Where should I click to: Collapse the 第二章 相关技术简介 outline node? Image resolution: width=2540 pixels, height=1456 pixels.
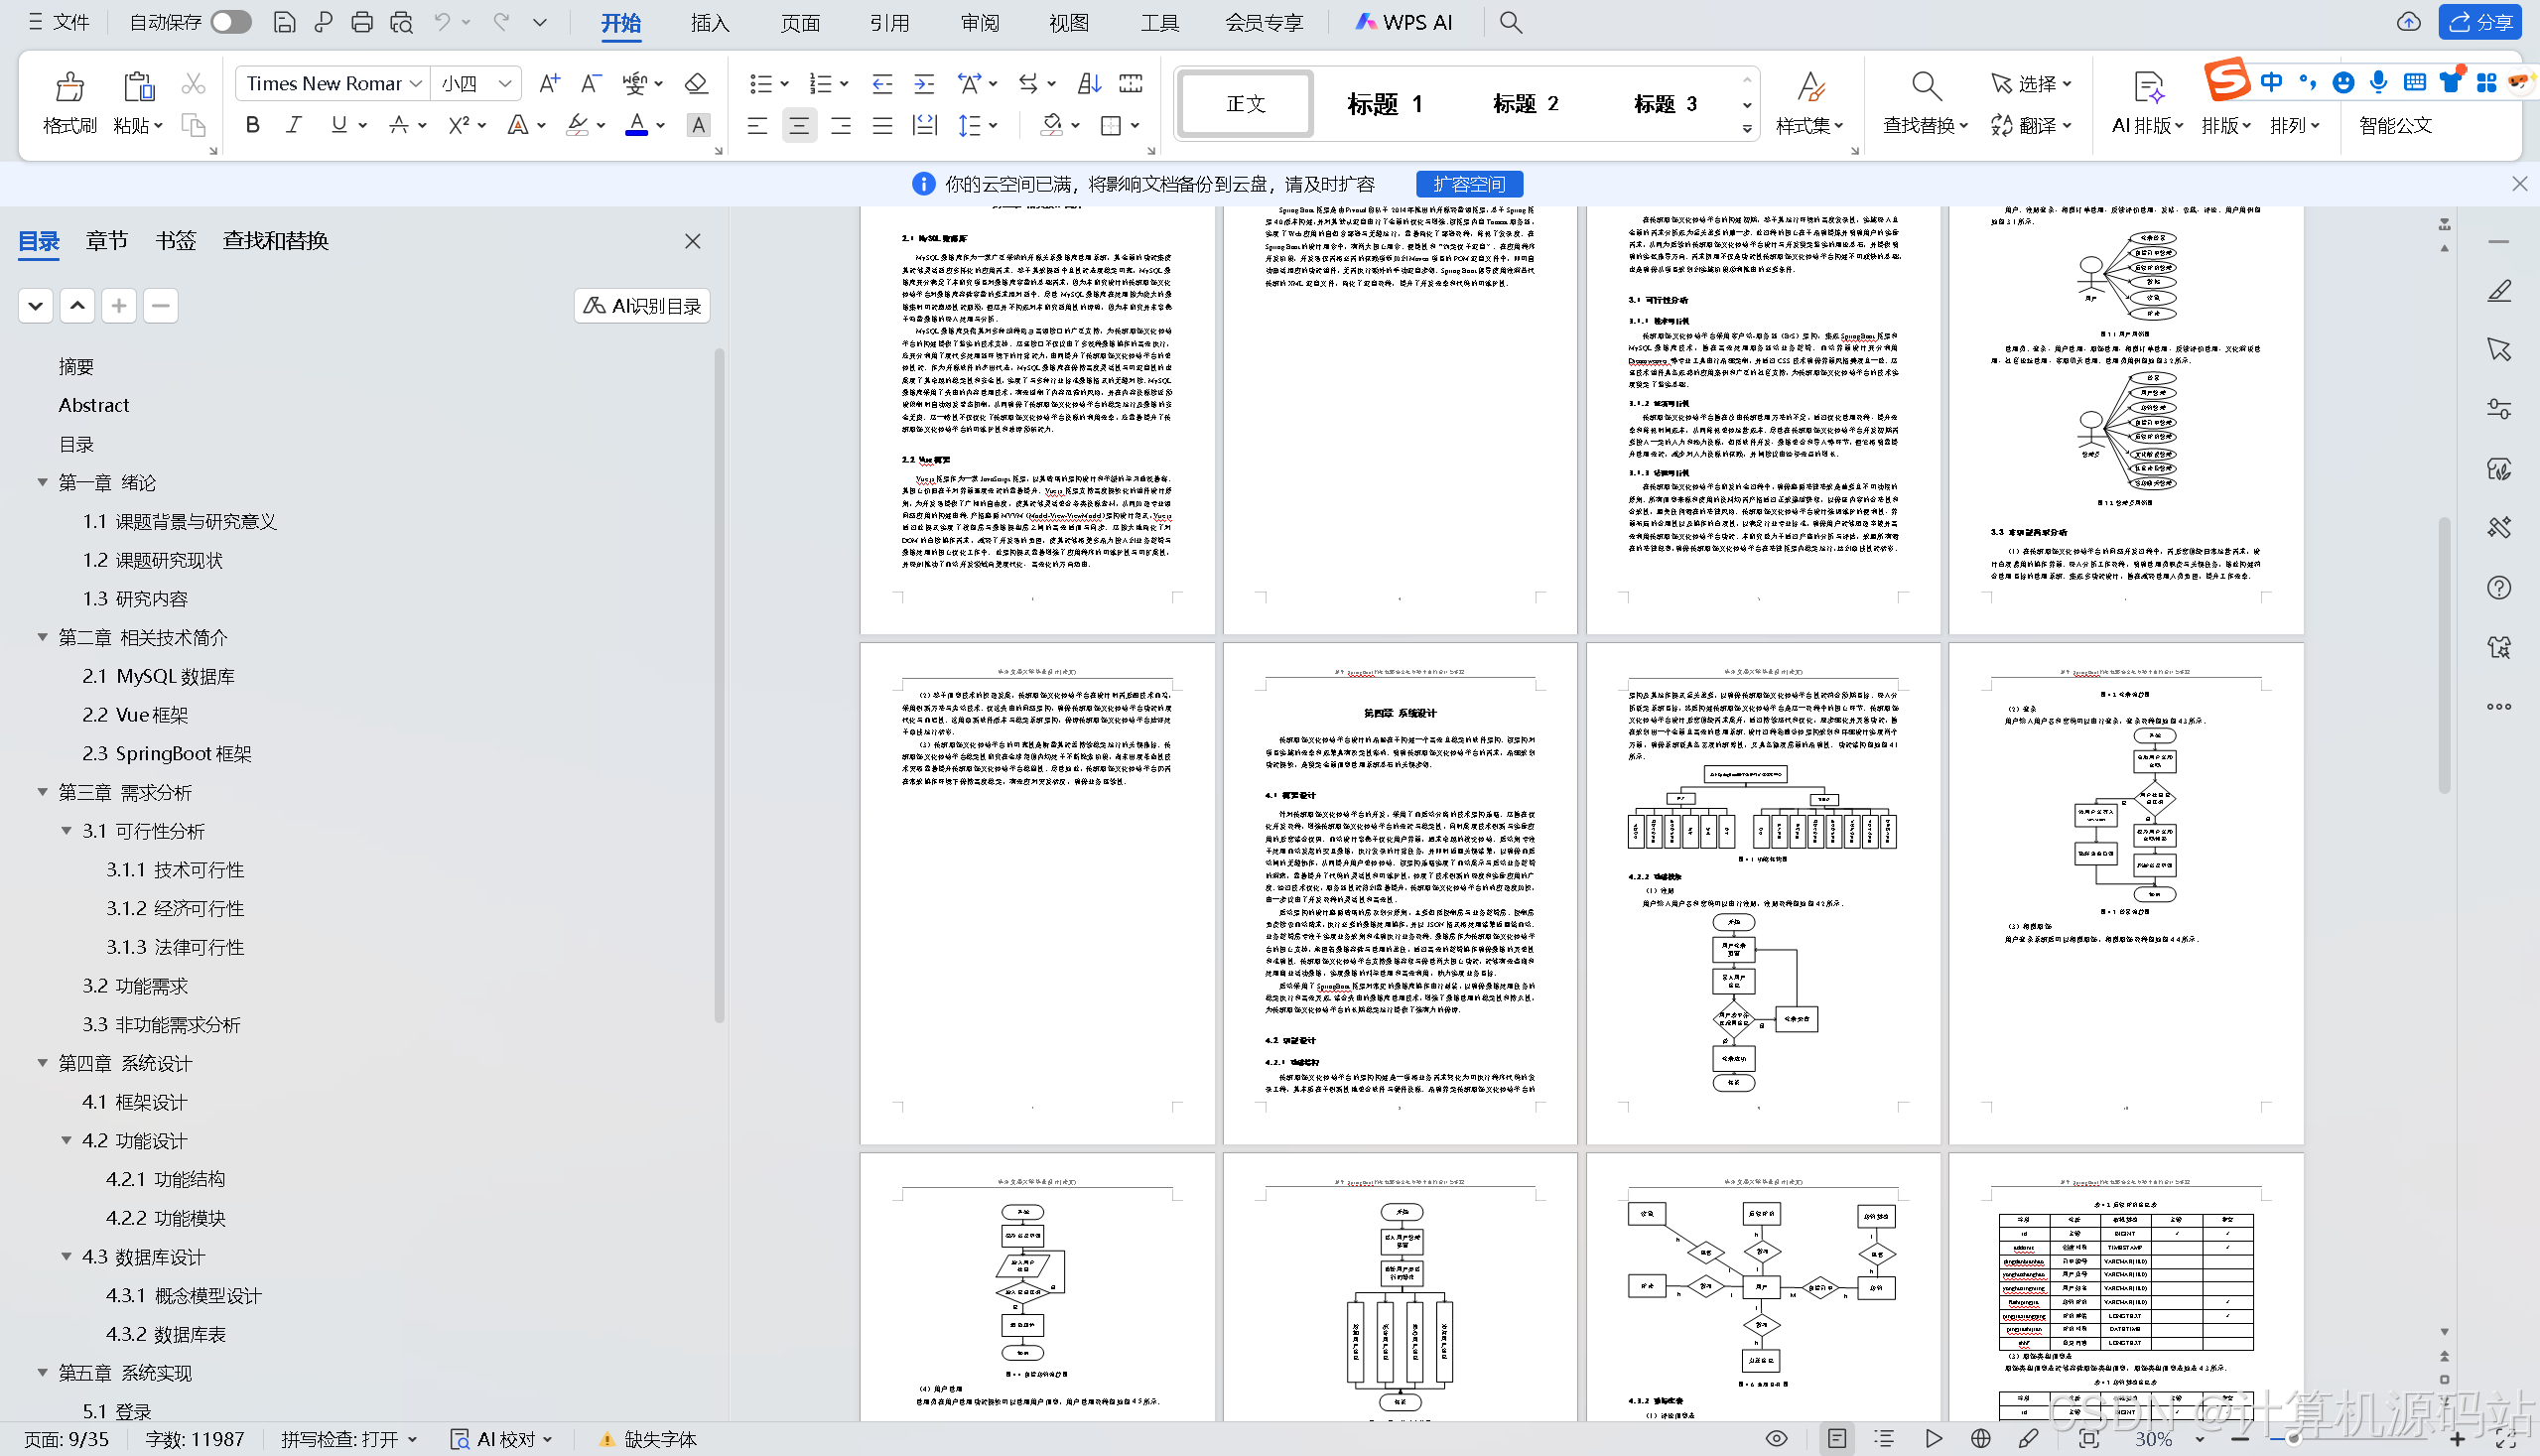[43, 637]
